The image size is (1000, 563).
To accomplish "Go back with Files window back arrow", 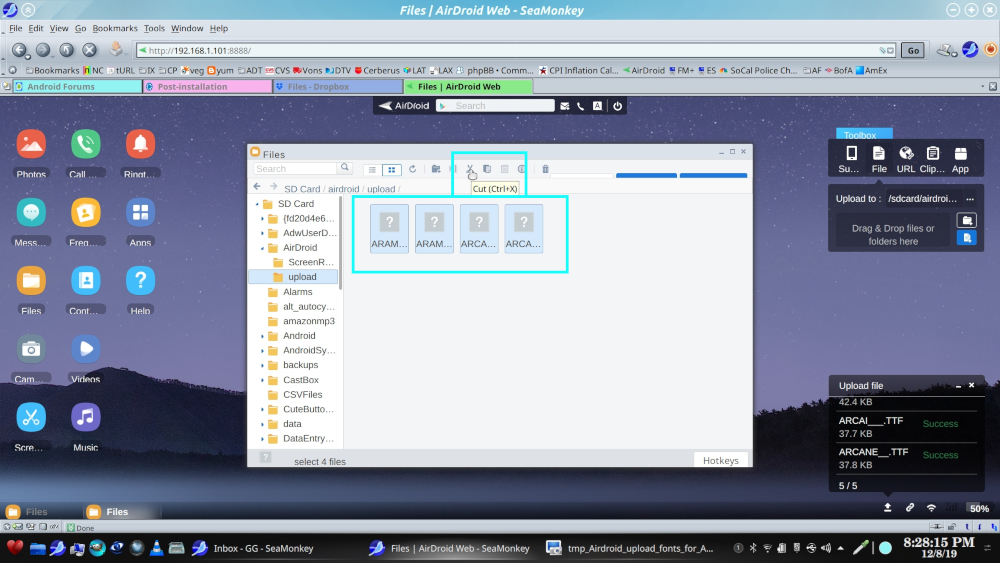I will (257, 187).
